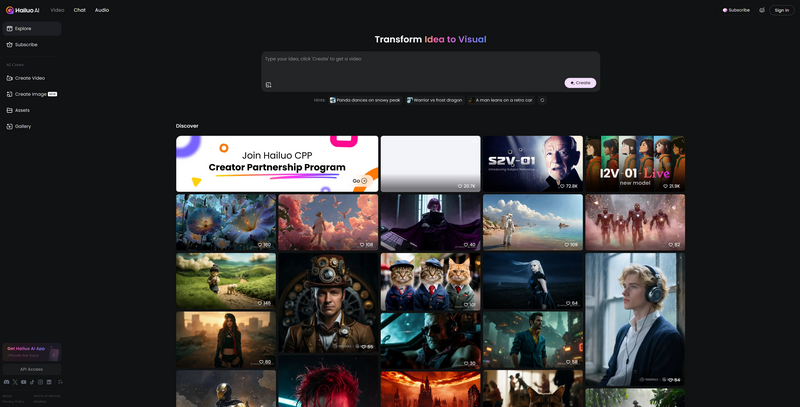Open Assets in the sidebar

(x=32, y=110)
